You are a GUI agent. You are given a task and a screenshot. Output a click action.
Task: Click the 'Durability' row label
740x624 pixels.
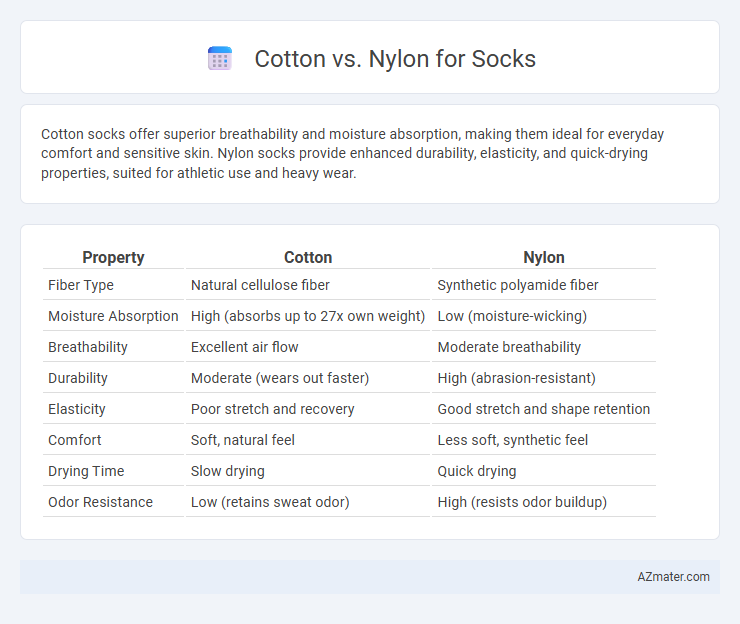[78, 378]
